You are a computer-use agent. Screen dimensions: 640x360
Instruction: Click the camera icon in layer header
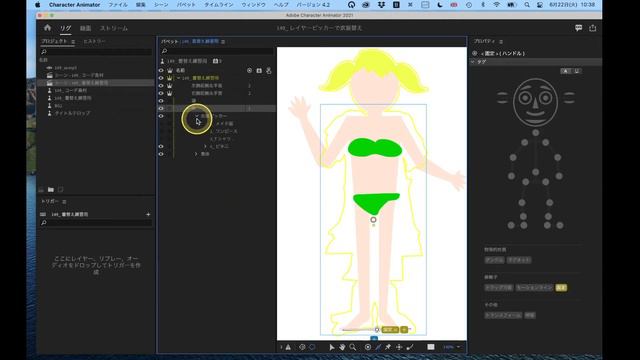(x=259, y=70)
